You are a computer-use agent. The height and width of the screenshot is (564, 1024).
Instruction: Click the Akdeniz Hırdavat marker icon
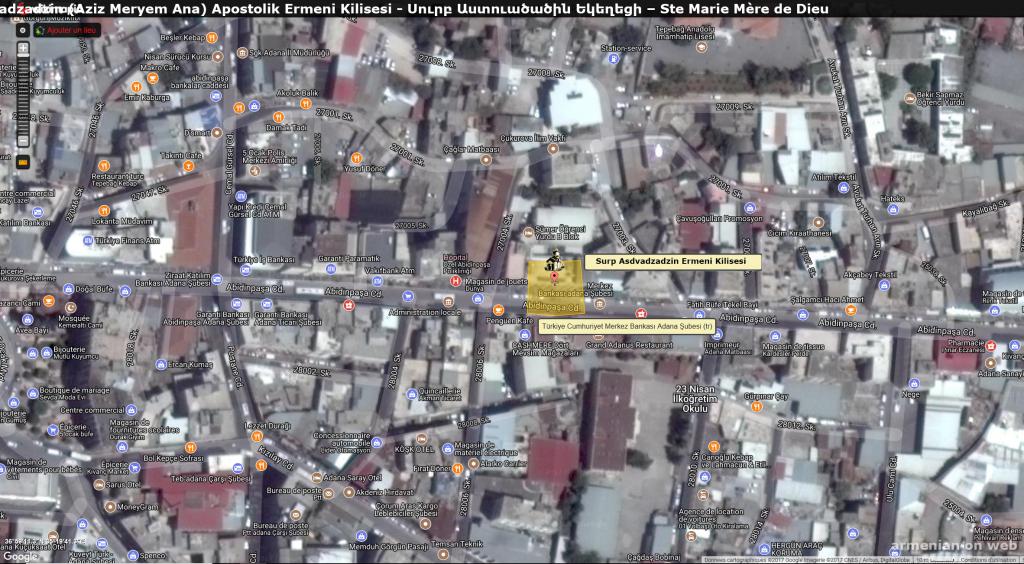pyautogui.click(x=349, y=492)
